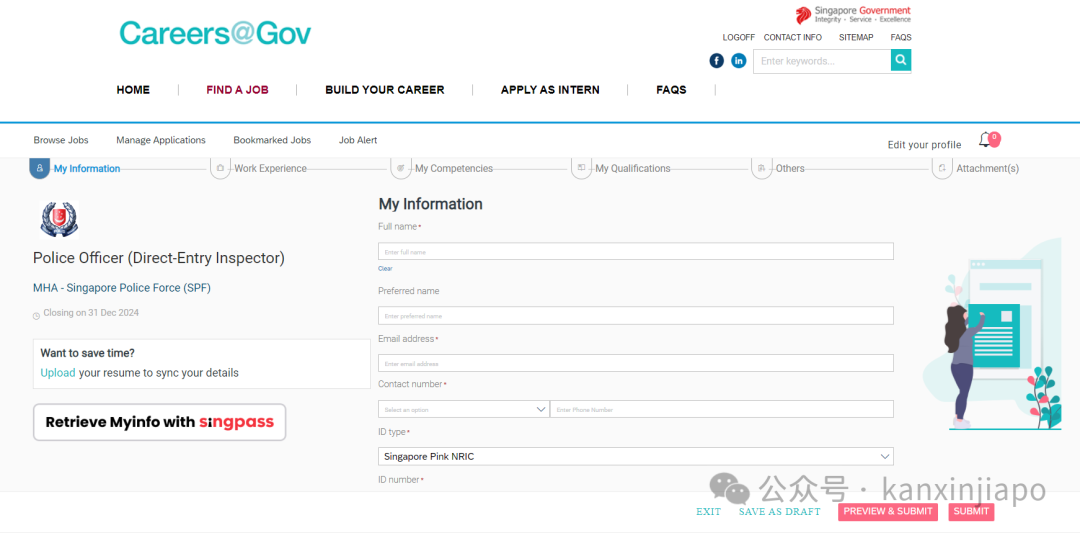Select the Others step icon
The height and width of the screenshot is (533, 1080).
point(761,168)
